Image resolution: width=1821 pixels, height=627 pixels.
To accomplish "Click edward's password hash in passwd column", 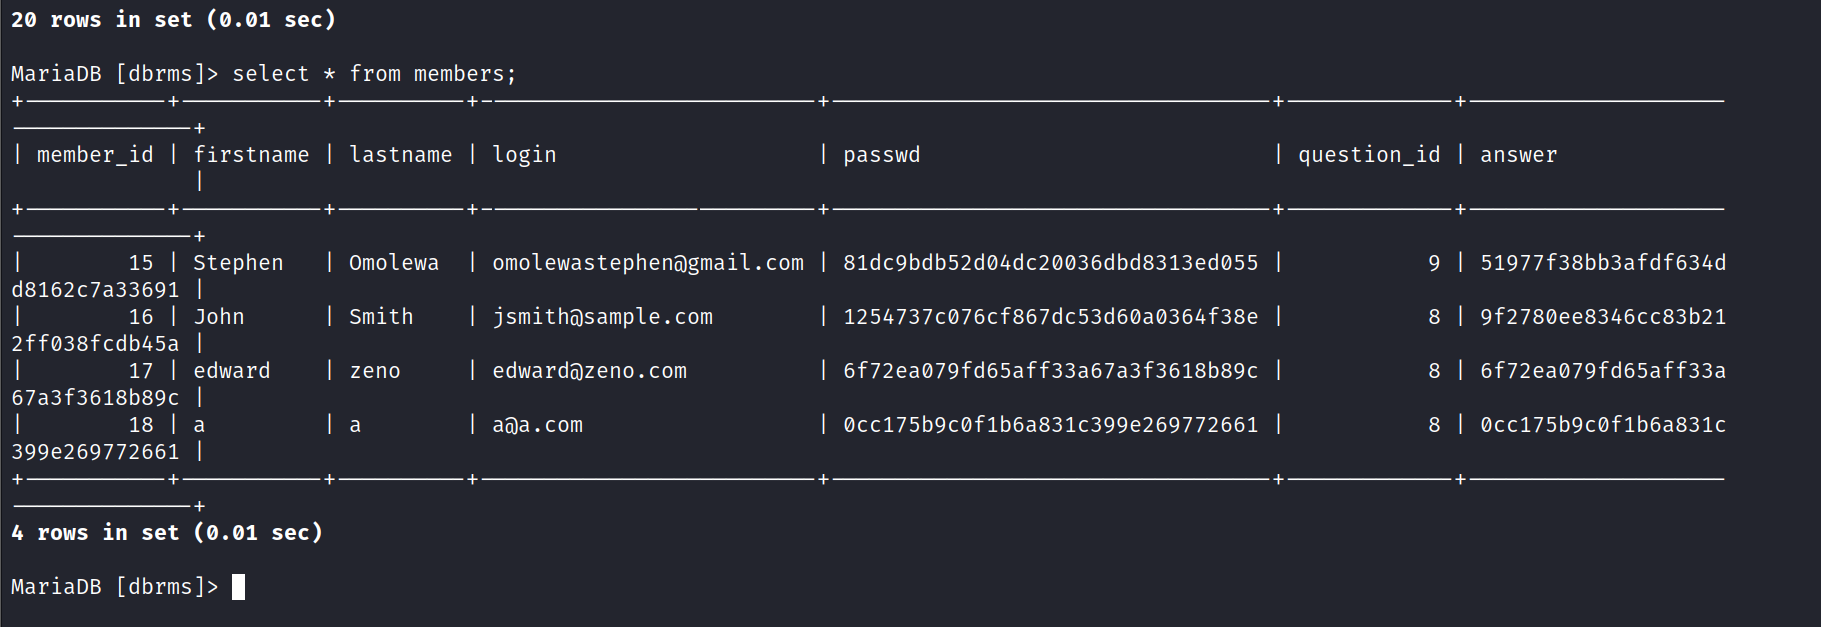I will click(x=1050, y=371).
